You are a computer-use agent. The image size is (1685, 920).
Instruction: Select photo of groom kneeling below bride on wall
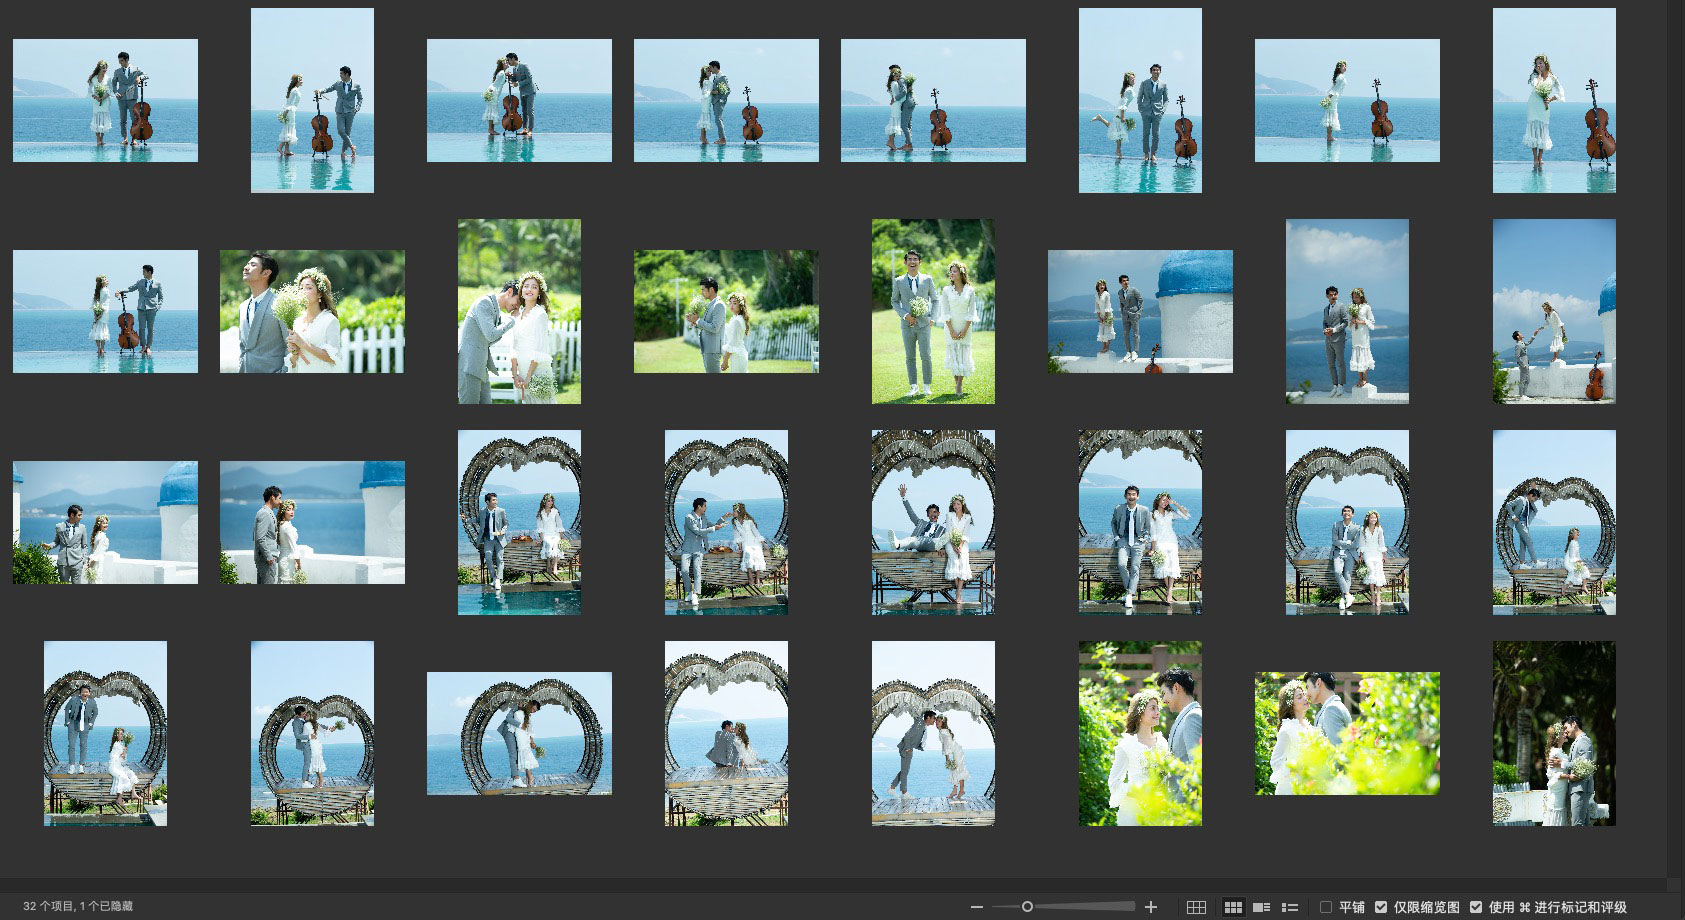pyautogui.click(x=1553, y=311)
